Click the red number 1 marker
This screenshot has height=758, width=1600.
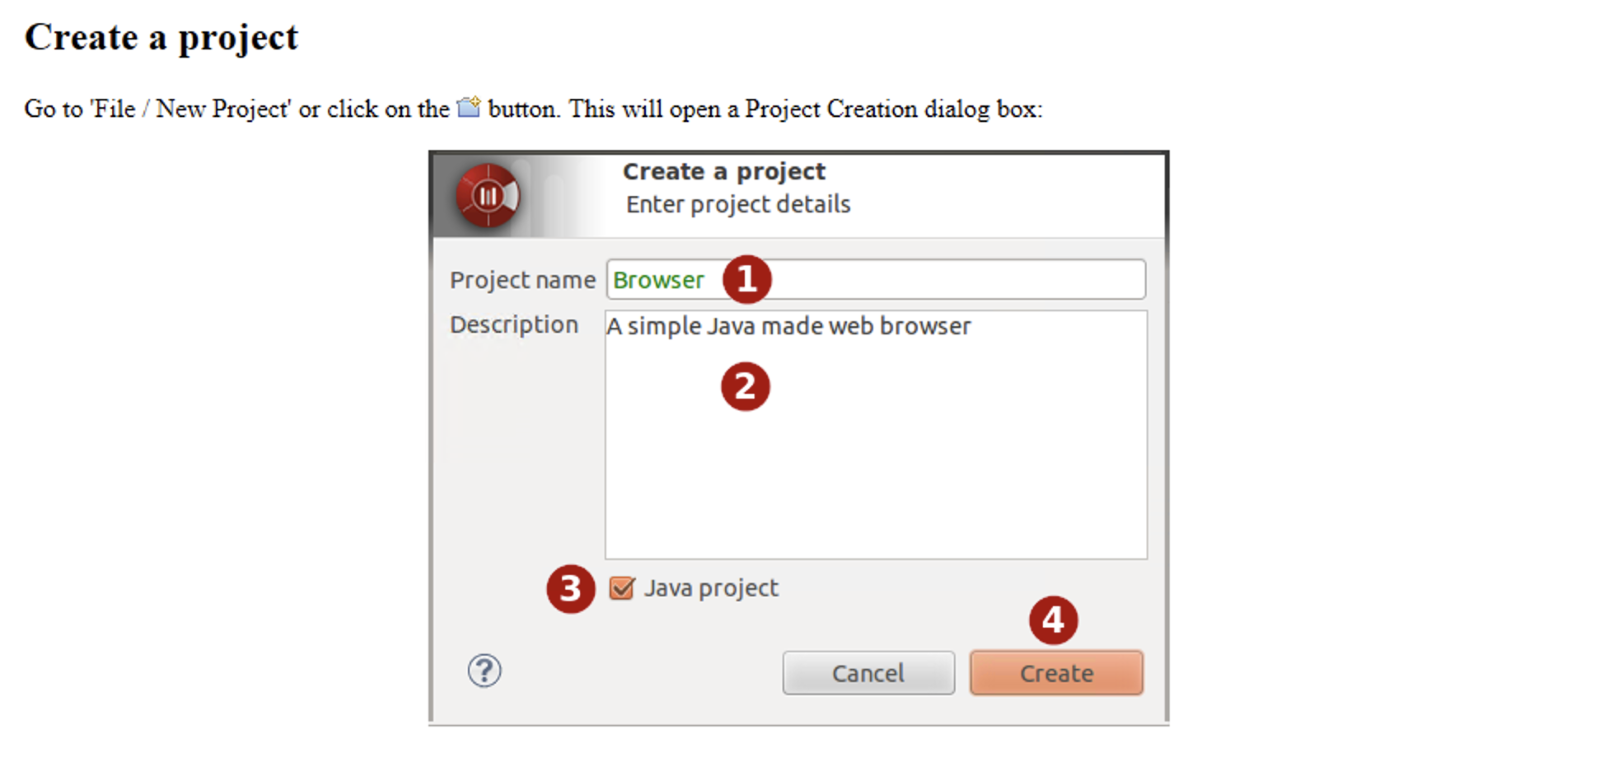pos(746,279)
